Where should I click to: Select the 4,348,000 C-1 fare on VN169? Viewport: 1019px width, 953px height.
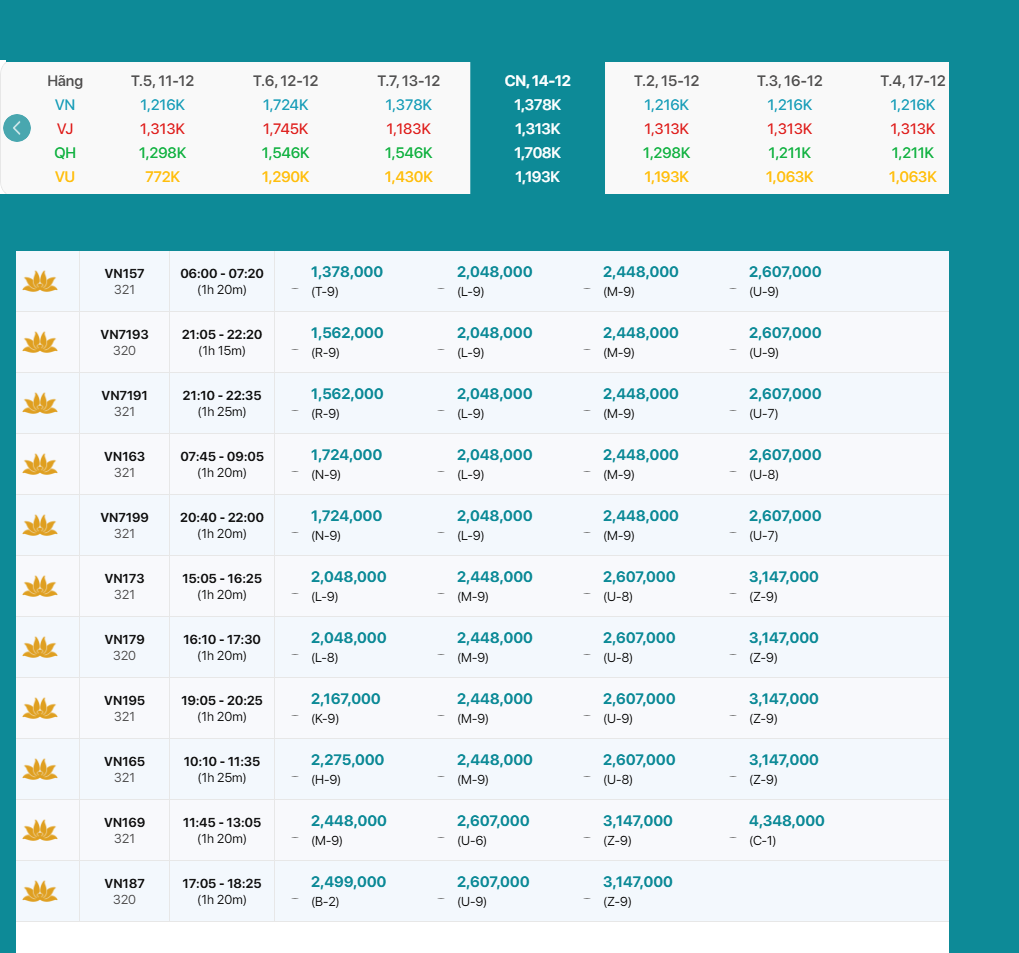coord(786,821)
